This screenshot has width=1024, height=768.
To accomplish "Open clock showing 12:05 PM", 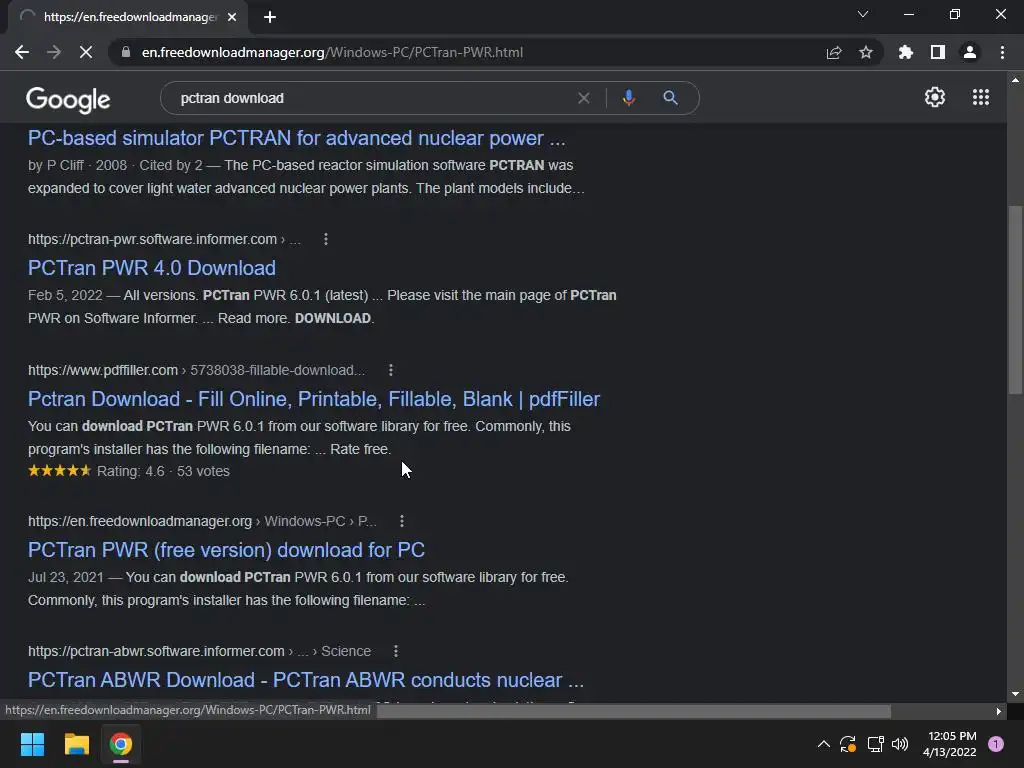I will [949, 744].
